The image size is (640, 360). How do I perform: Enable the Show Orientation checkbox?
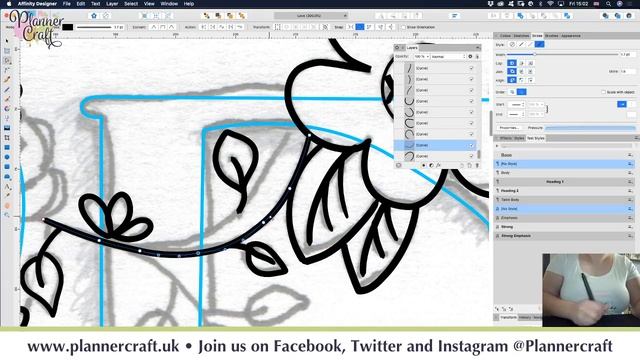(403, 27)
